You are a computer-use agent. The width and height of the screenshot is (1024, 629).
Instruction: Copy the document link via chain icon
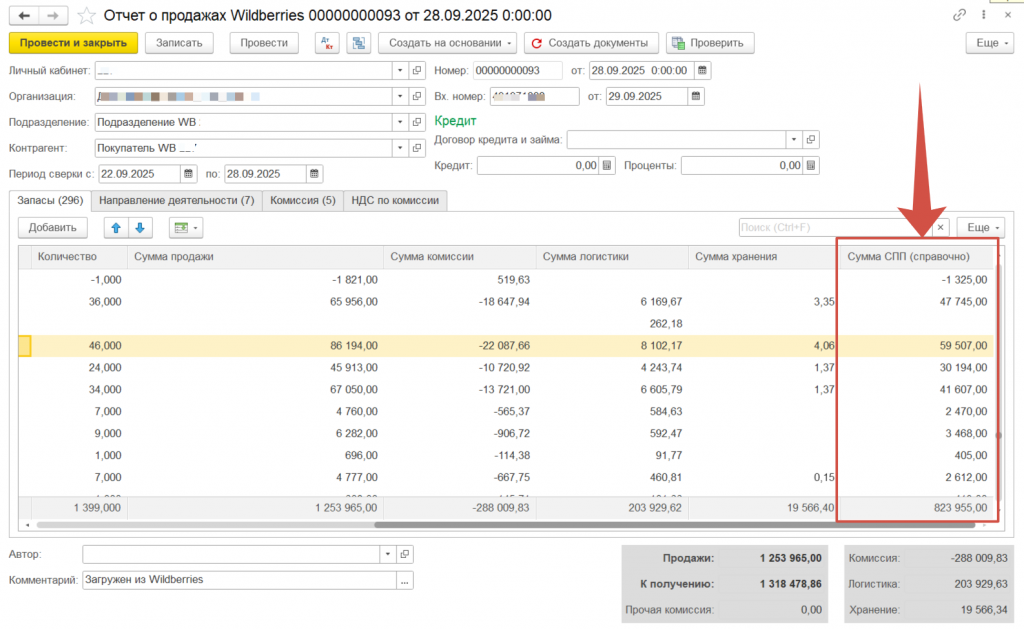pos(960,16)
